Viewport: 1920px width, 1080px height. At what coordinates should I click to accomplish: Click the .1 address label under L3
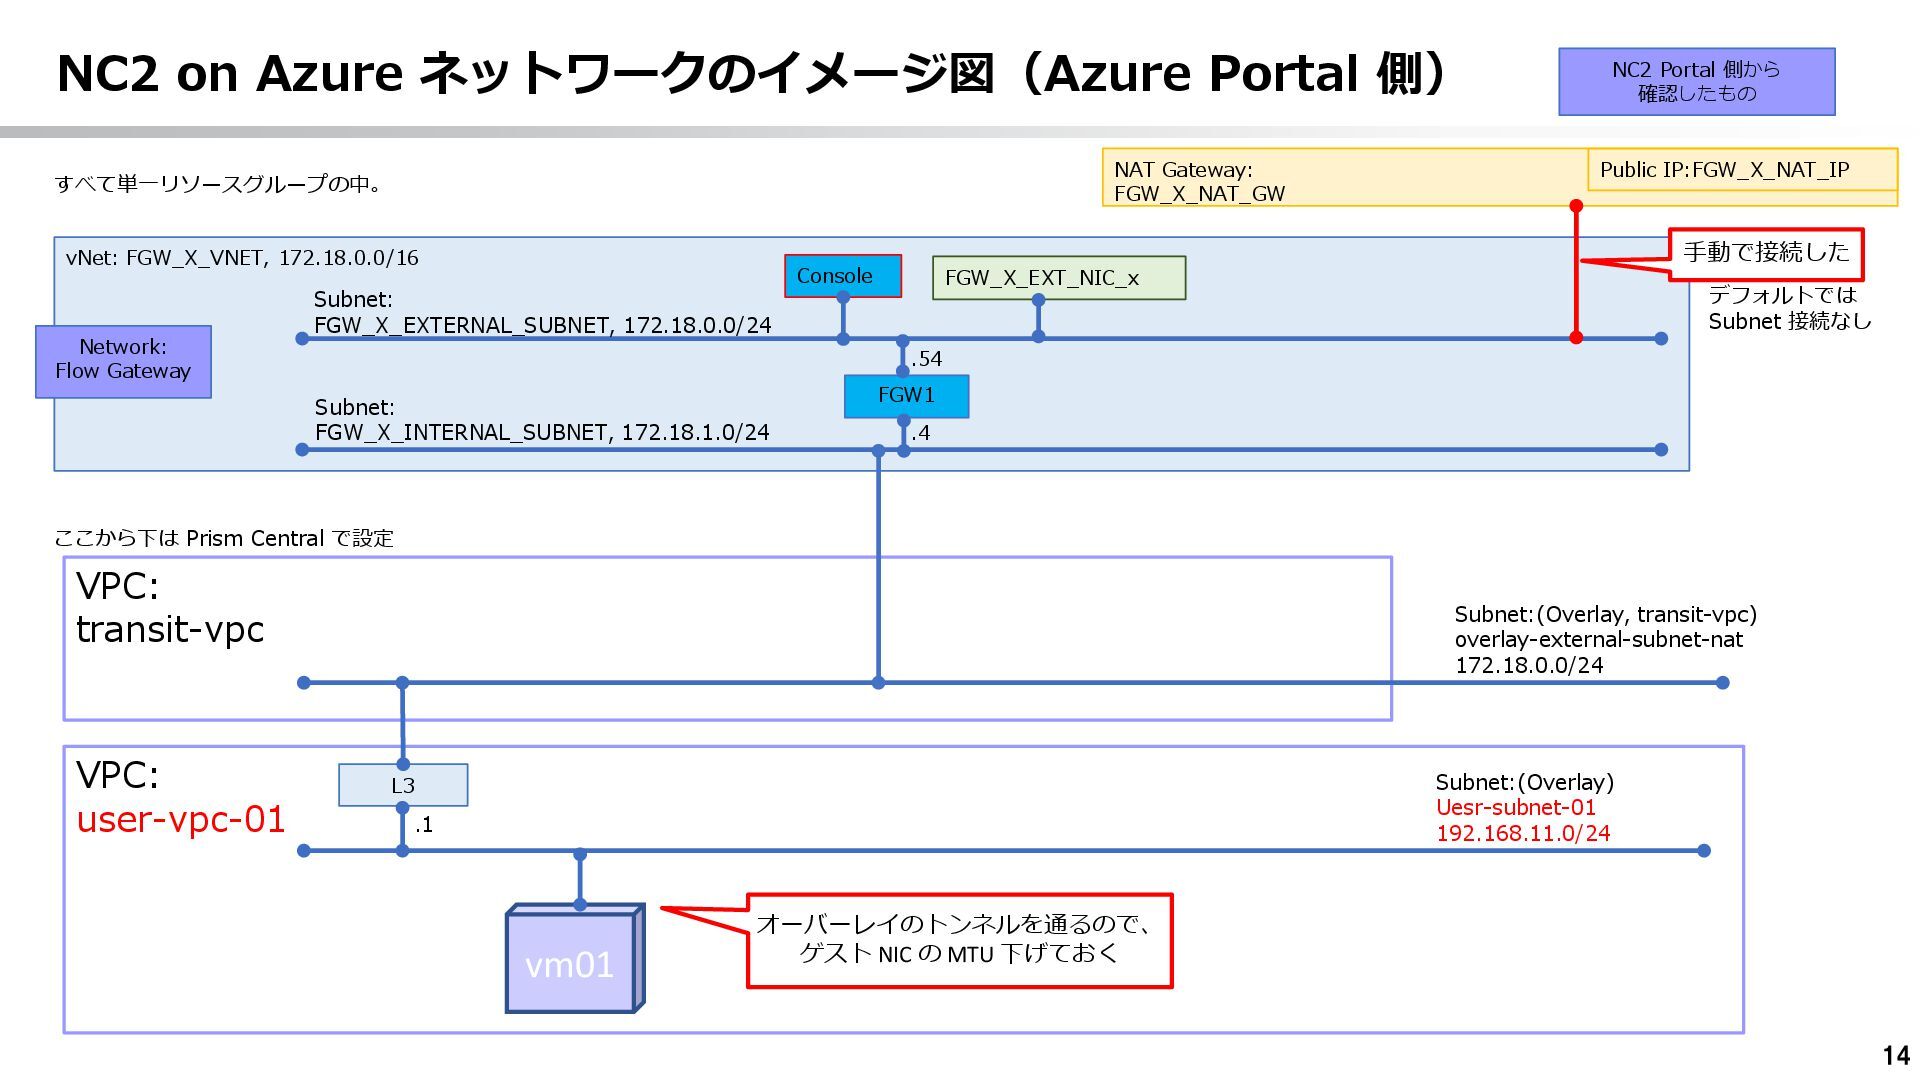point(424,825)
